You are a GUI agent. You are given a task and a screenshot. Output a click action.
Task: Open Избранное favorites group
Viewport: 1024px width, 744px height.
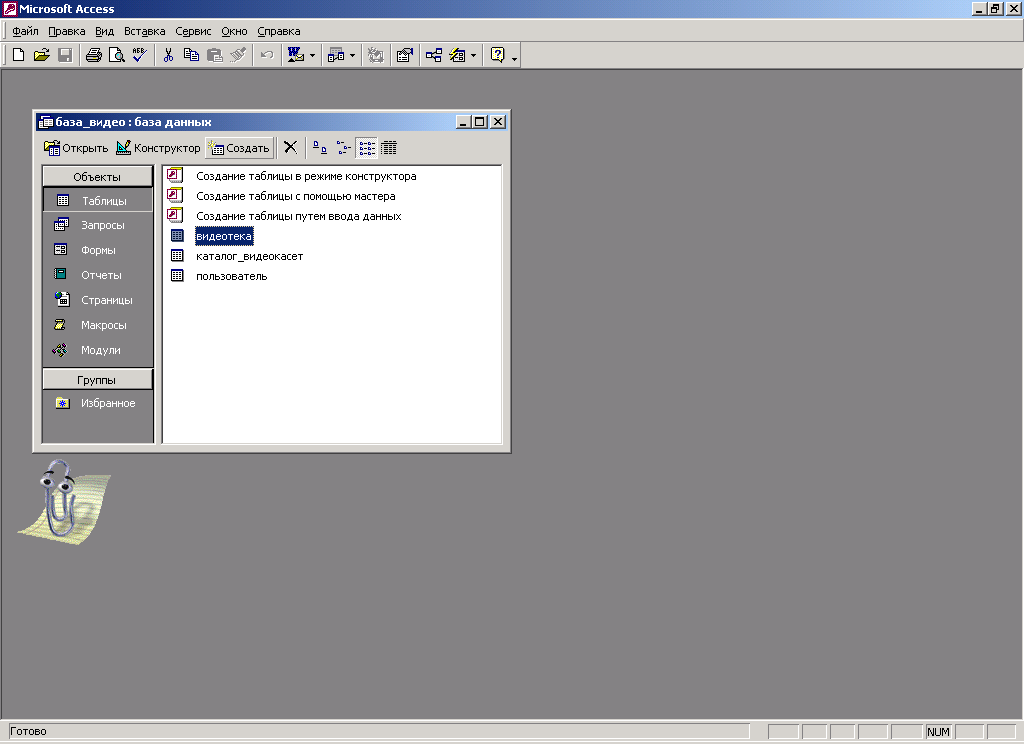click(x=97, y=403)
